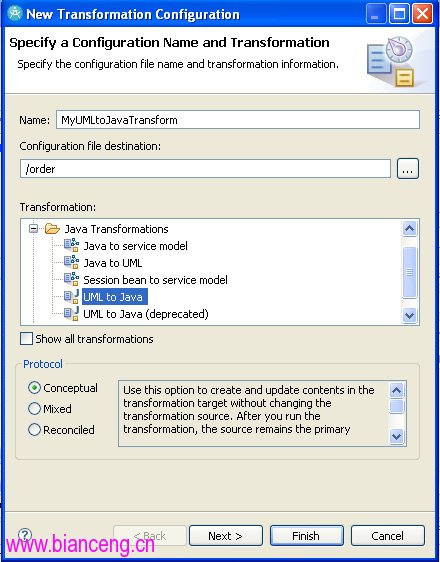Click the Name input field
The width and height of the screenshot is (440, 562).
click(238, 119)
